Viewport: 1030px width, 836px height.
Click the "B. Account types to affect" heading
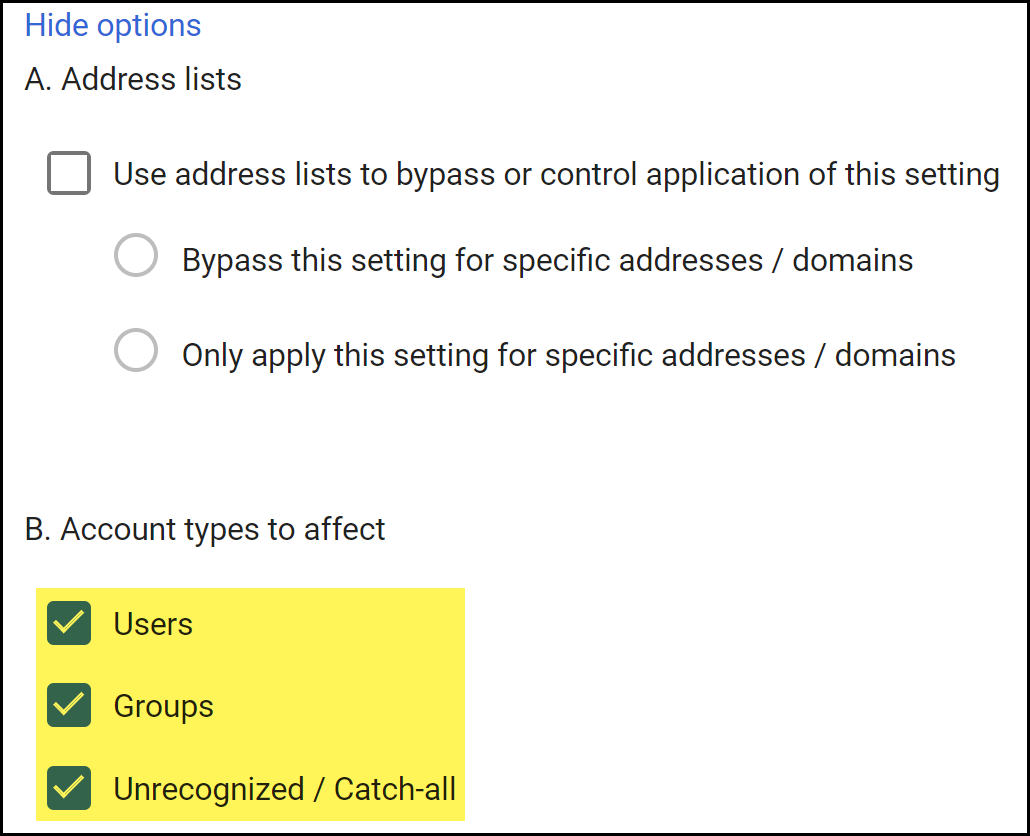(x=205, y=529)
